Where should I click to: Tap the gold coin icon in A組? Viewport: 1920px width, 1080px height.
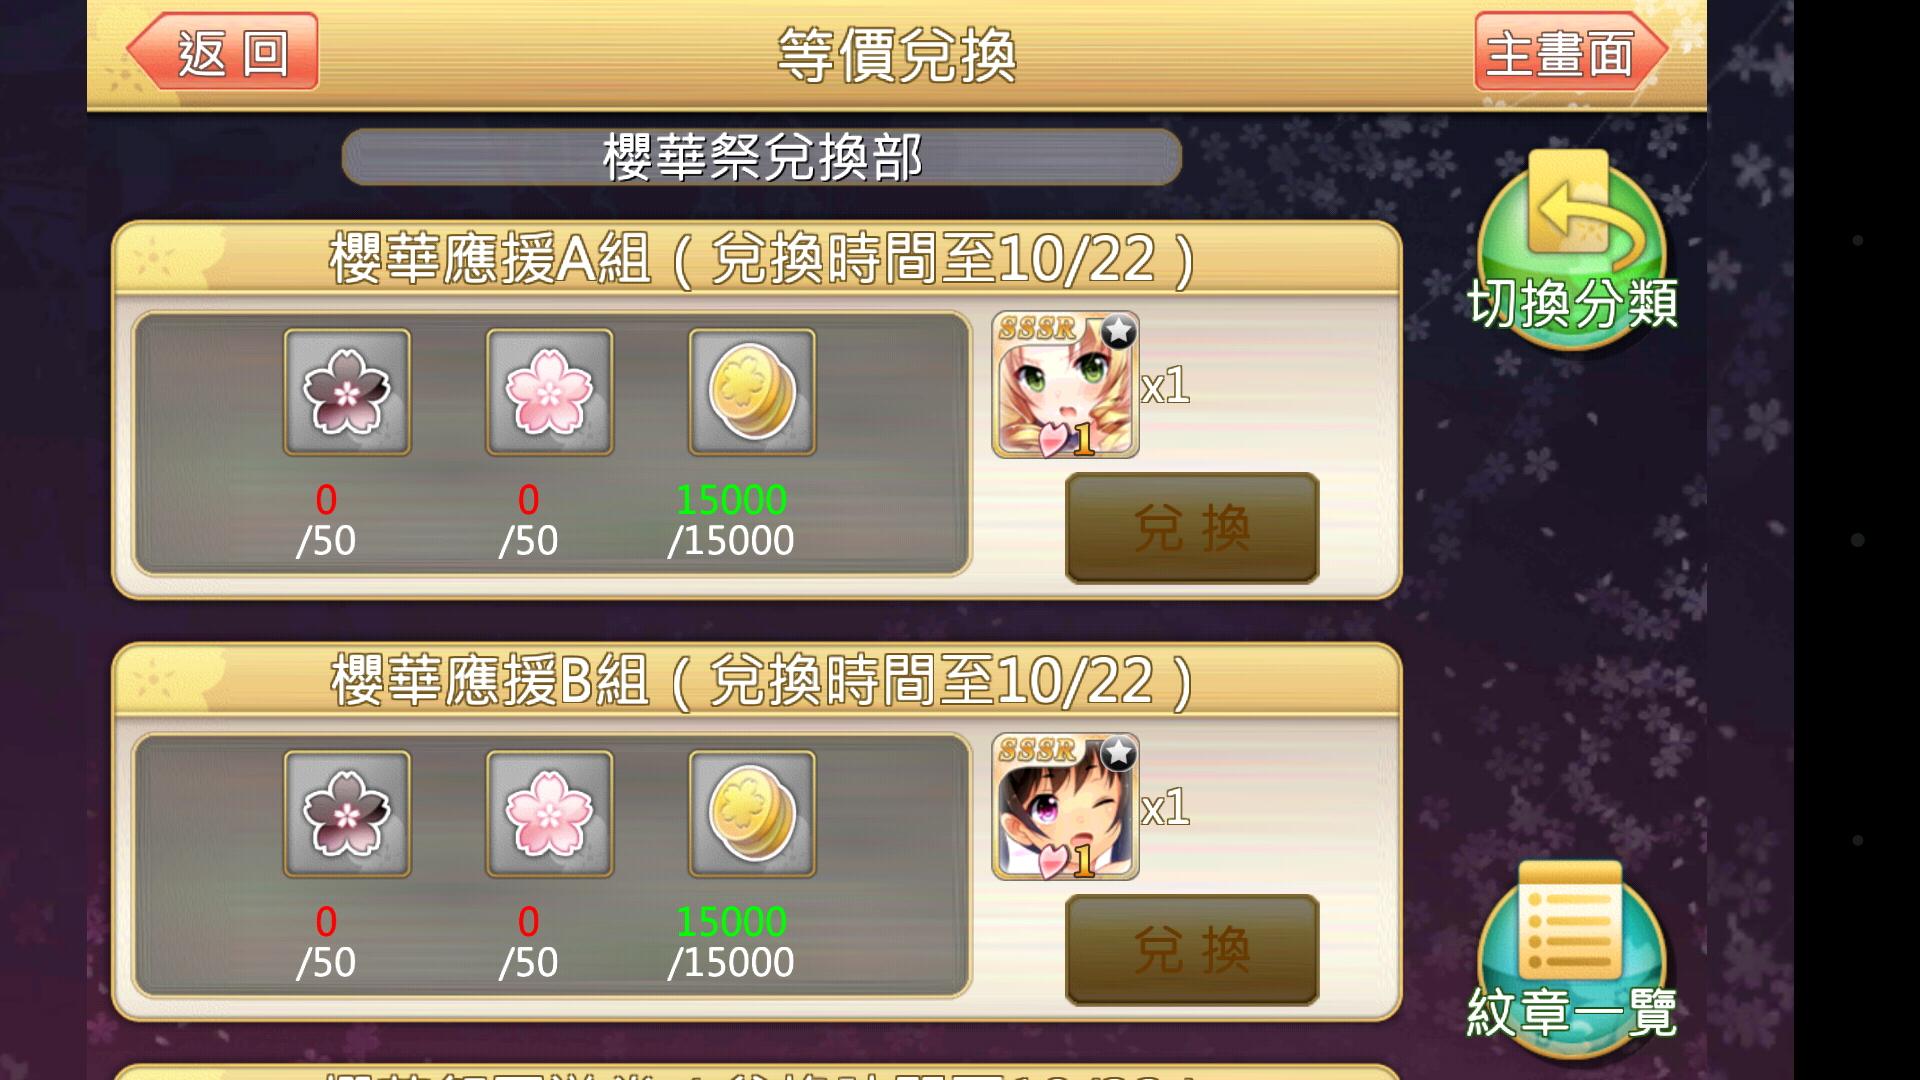tap(751, 392)
